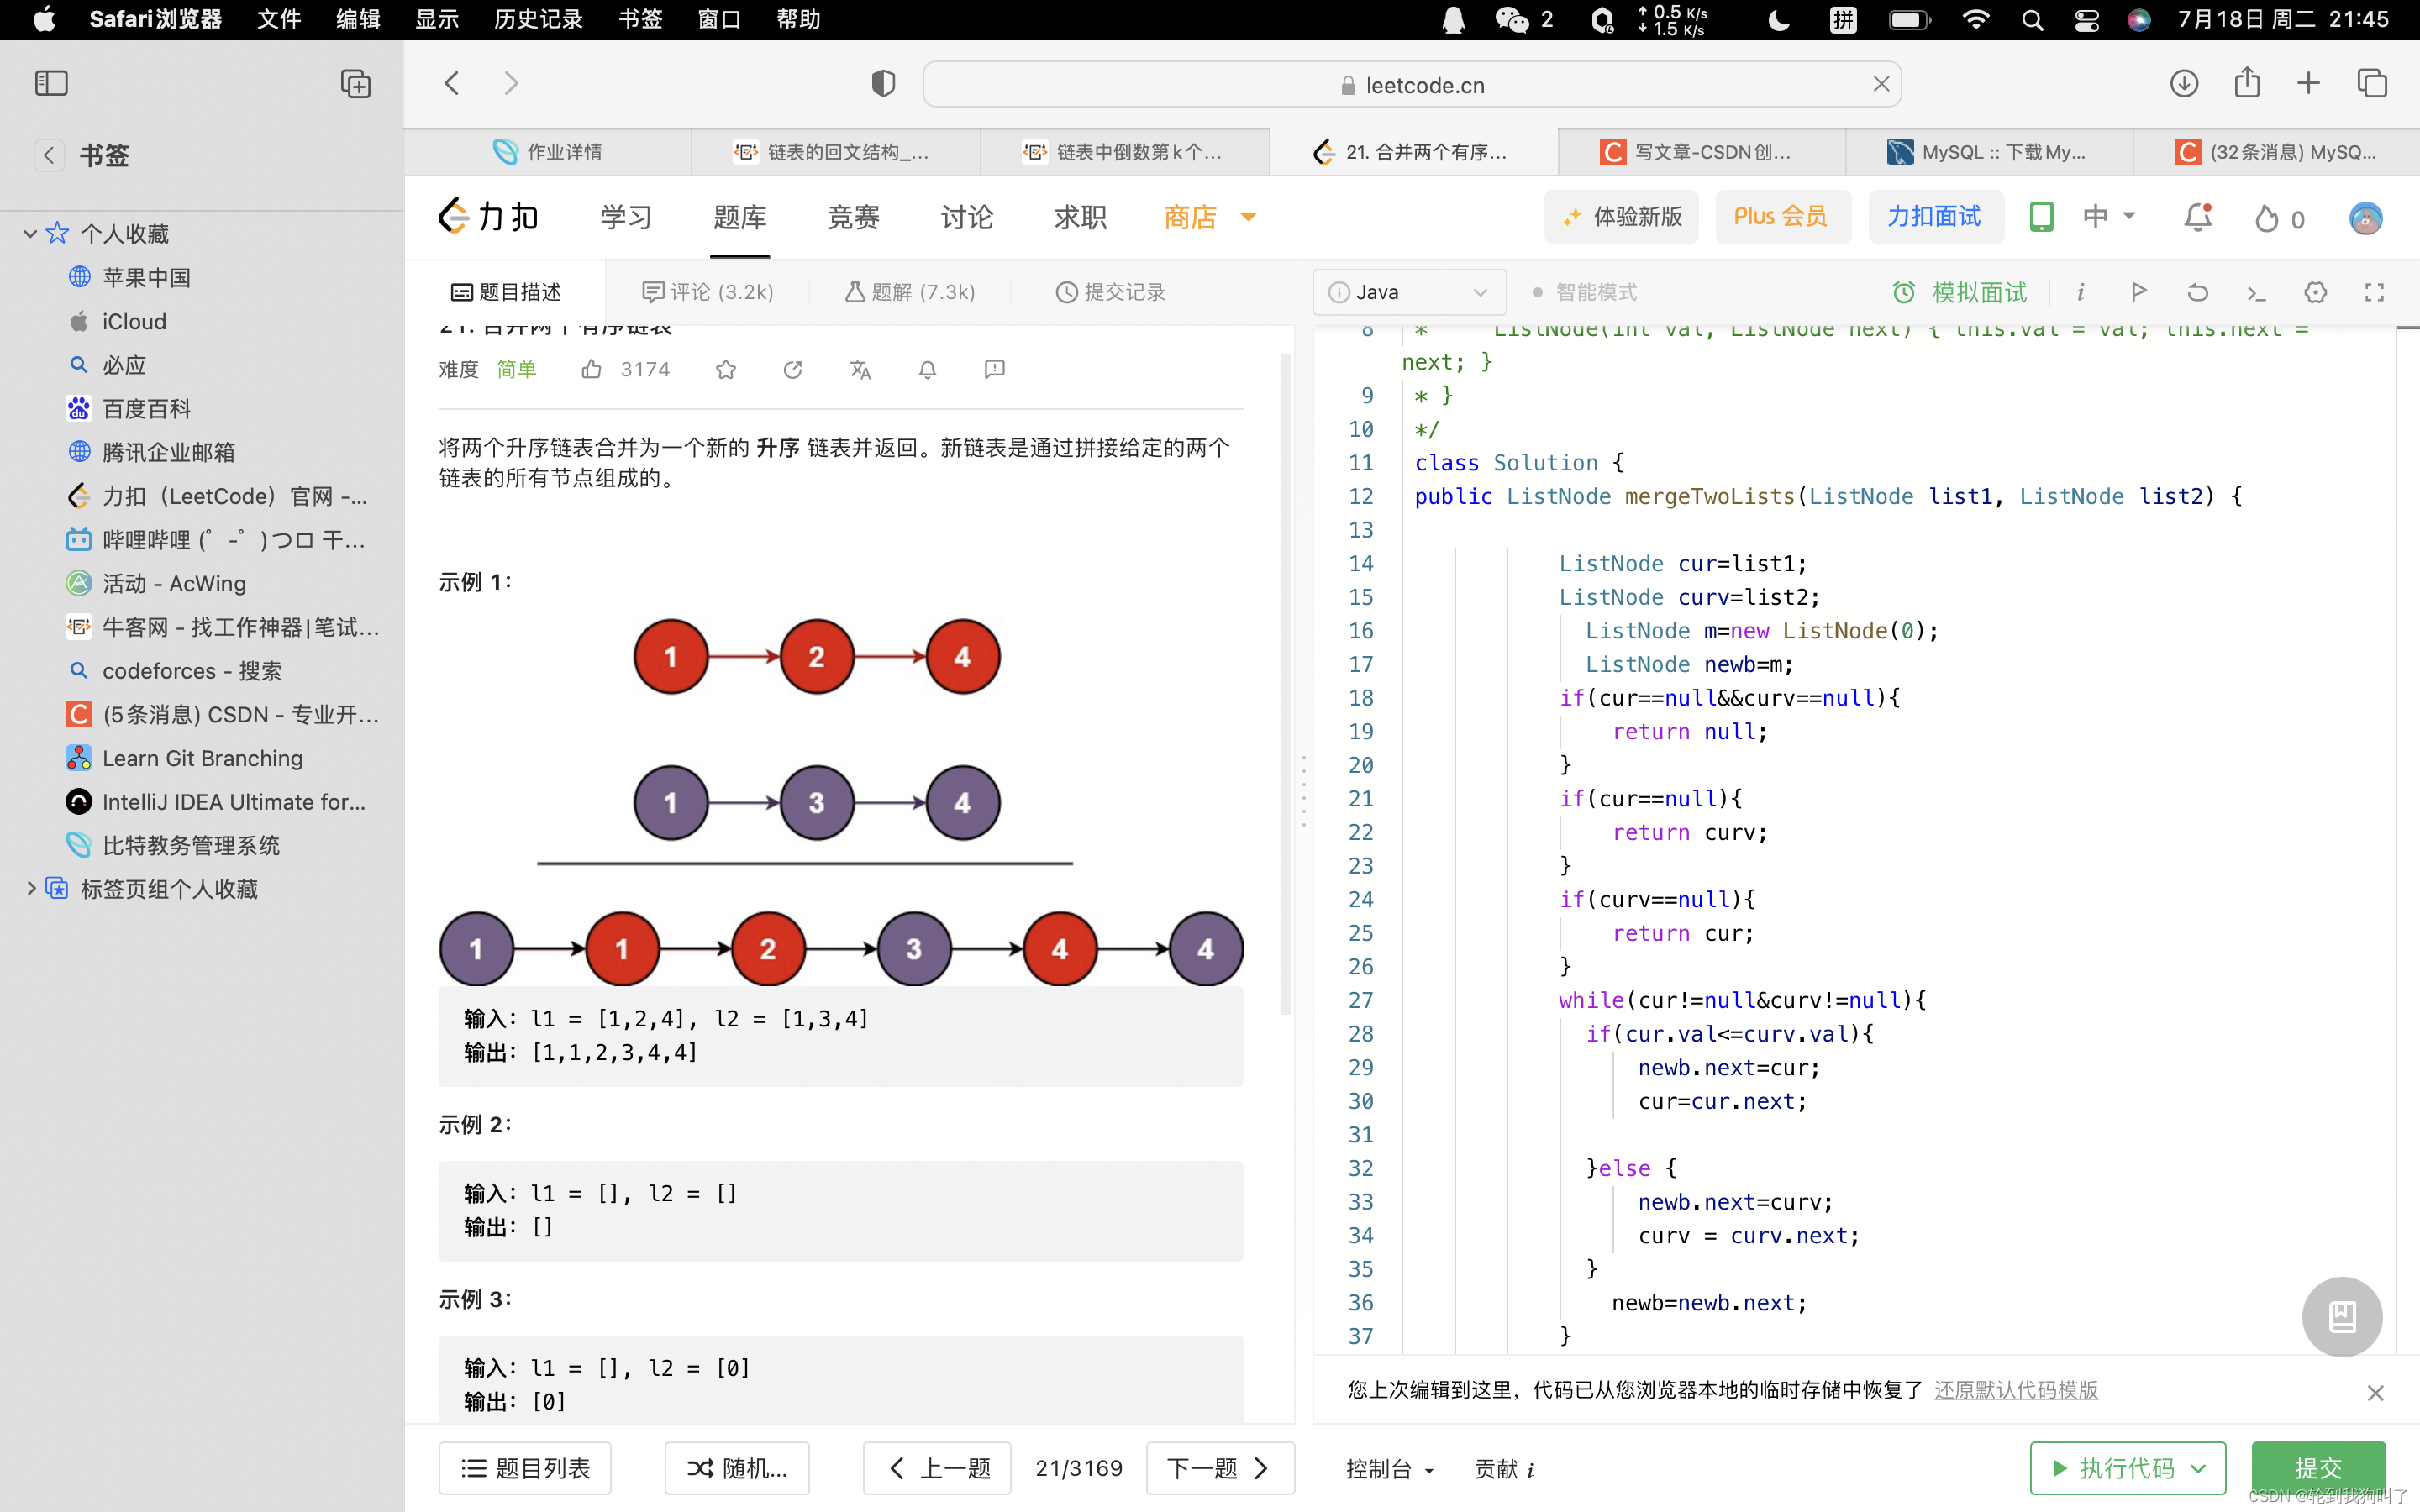This screenshot has height=1512, width=2420.
Task: Click the run play triangle icon
Action: [x=2139, y=292]
